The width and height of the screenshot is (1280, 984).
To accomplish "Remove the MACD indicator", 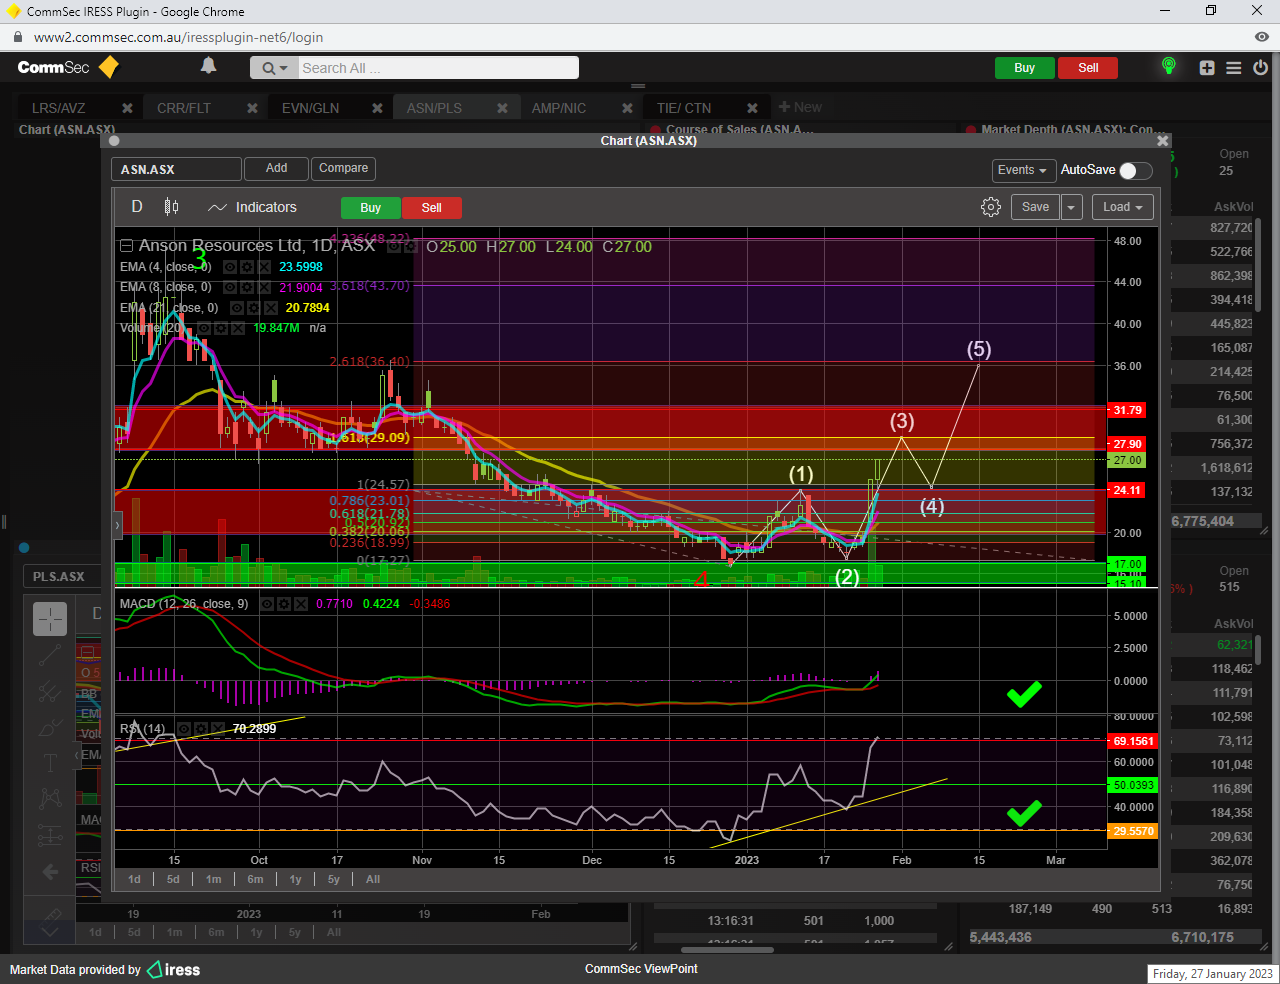I will (301, 604).
